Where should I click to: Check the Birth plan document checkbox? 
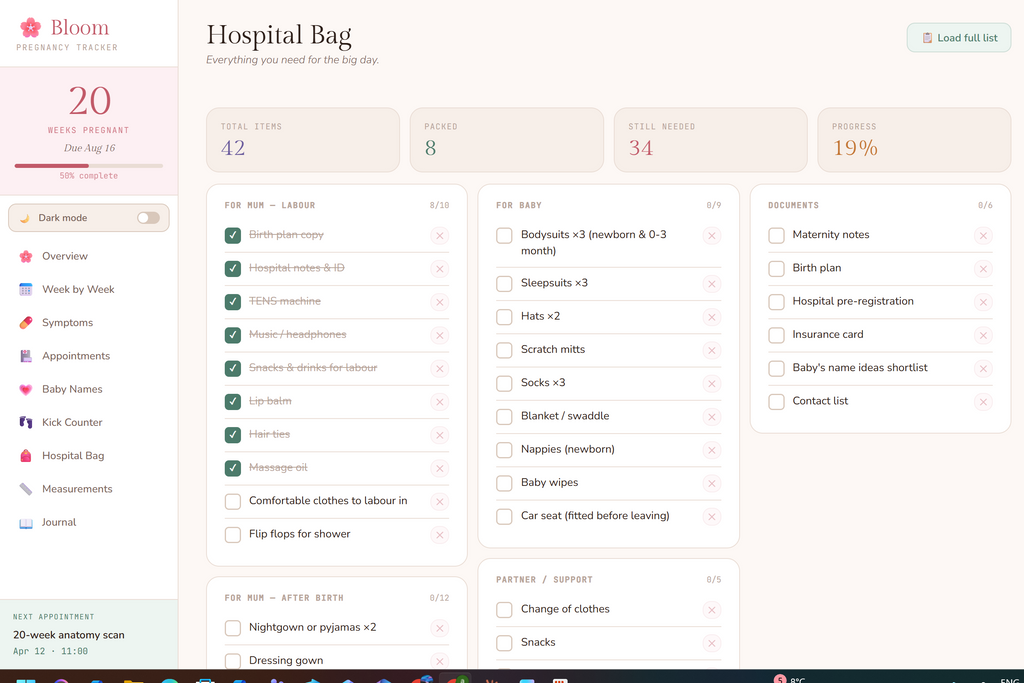pyautogui.click(x=776, y=268)
